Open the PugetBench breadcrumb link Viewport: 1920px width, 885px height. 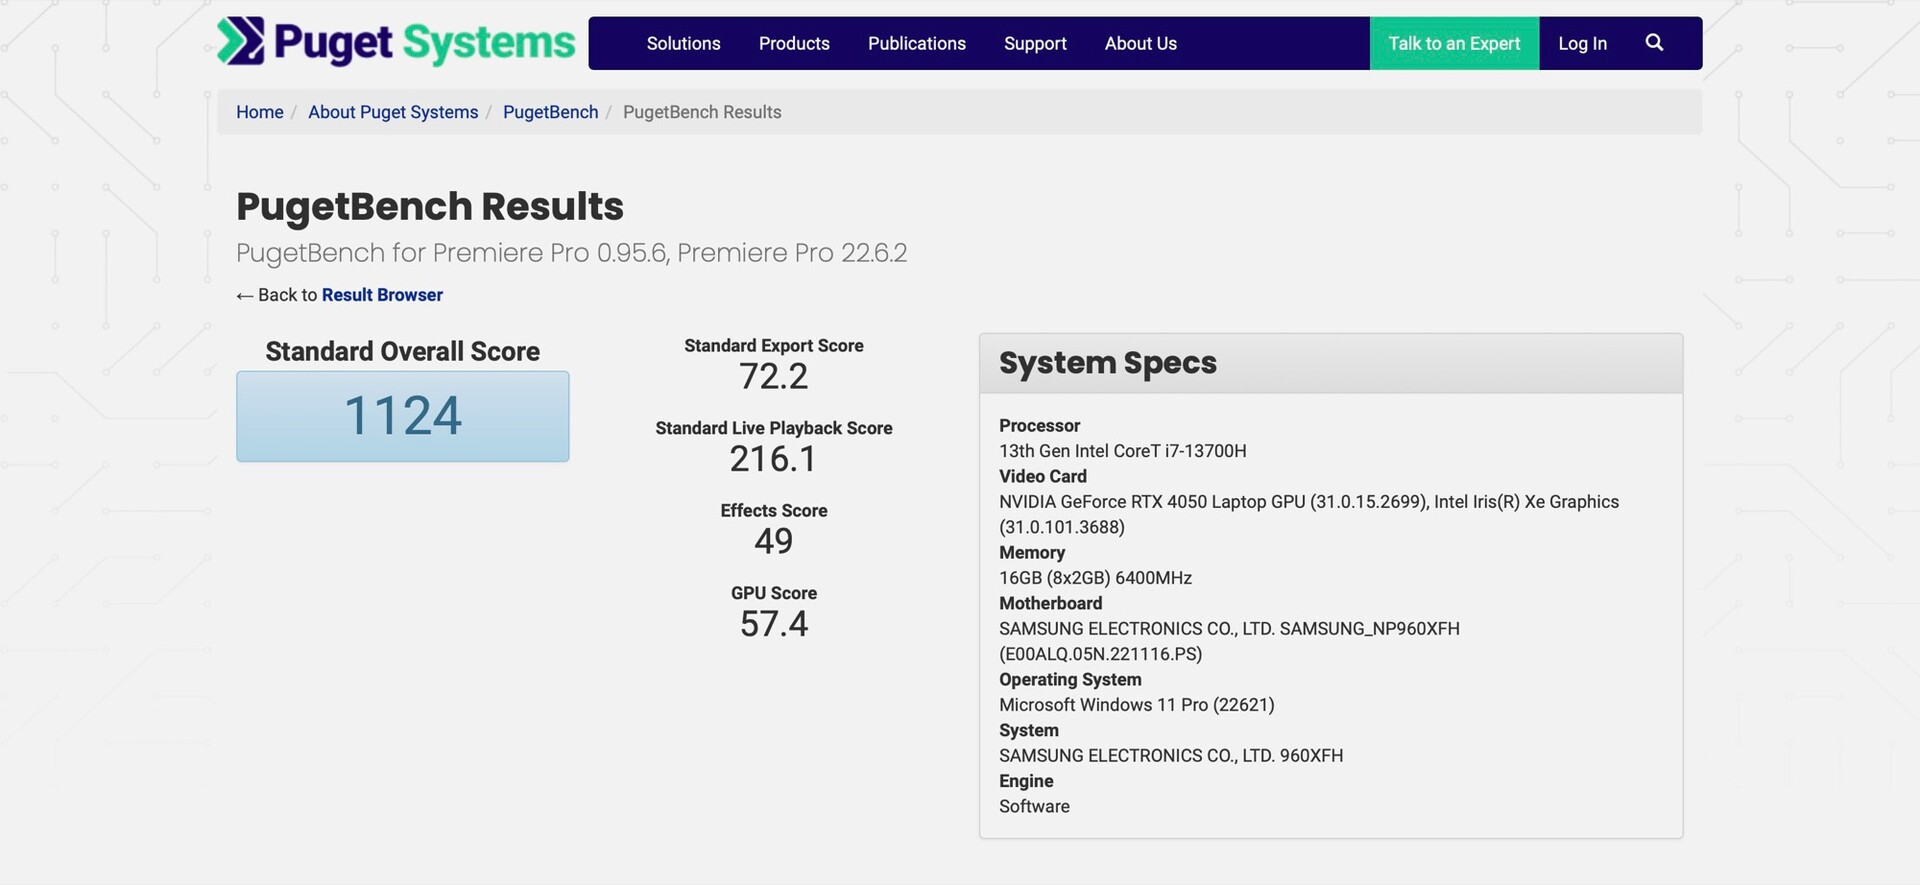tap(550, 112)
